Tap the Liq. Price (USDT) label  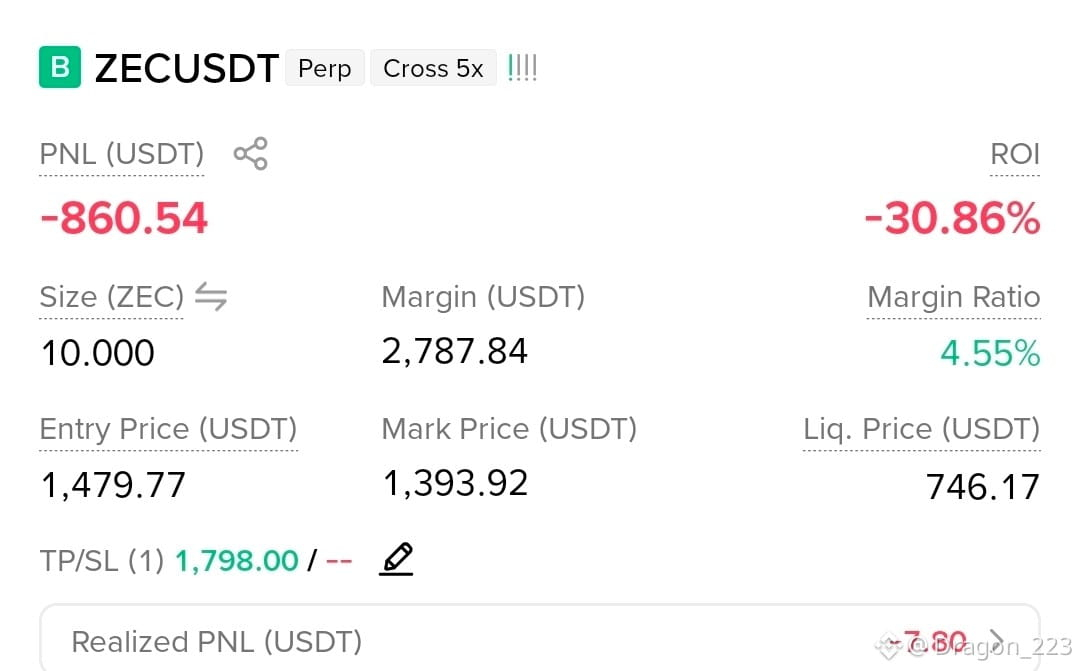922,429
